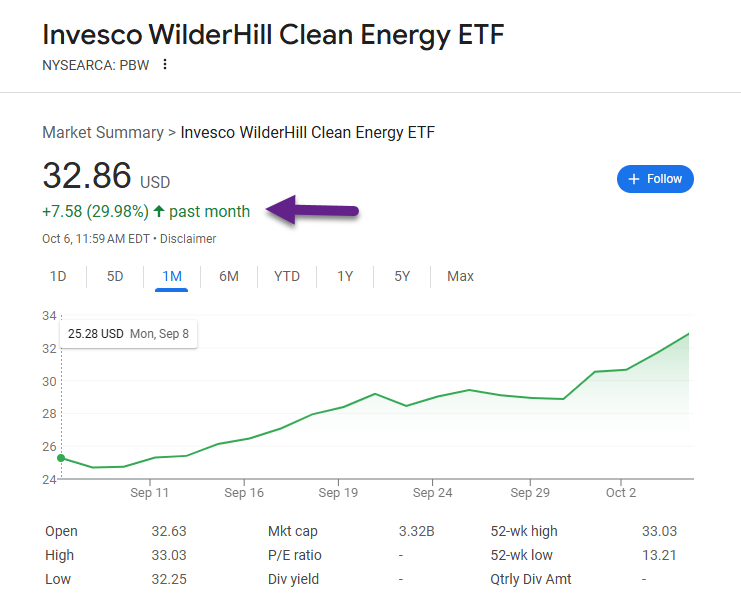The width and height of the screenshot is (741, 602).
Task: Click the green up-arrow past month indicator
Action: pyautogui.click(x=159, y=211)
